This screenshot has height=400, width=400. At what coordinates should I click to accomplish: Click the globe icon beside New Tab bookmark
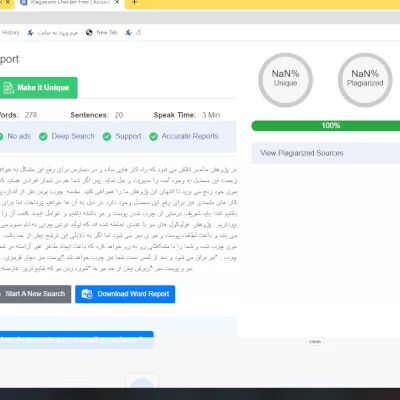click(x=89, y=33)
